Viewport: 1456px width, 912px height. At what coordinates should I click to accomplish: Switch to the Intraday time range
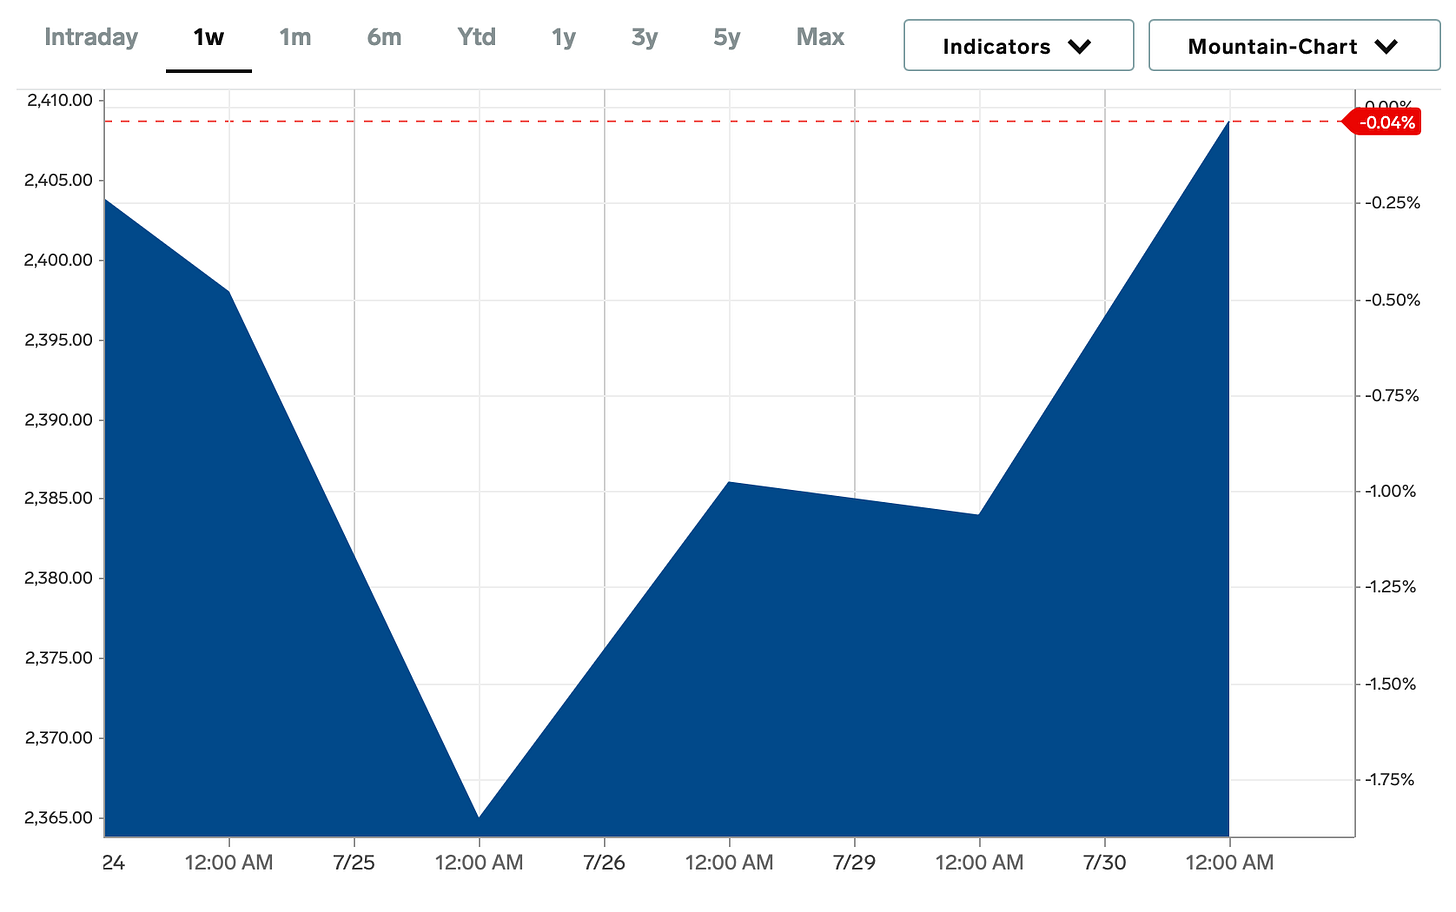pos(91,38)
